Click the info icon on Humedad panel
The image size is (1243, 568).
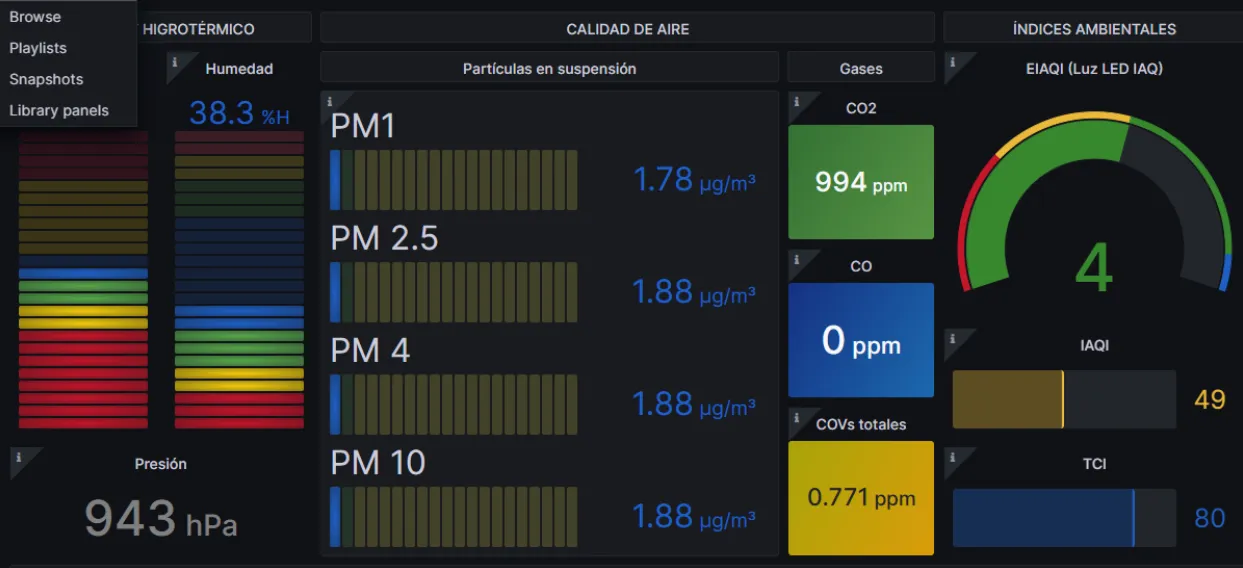click(x=174, y=62)
